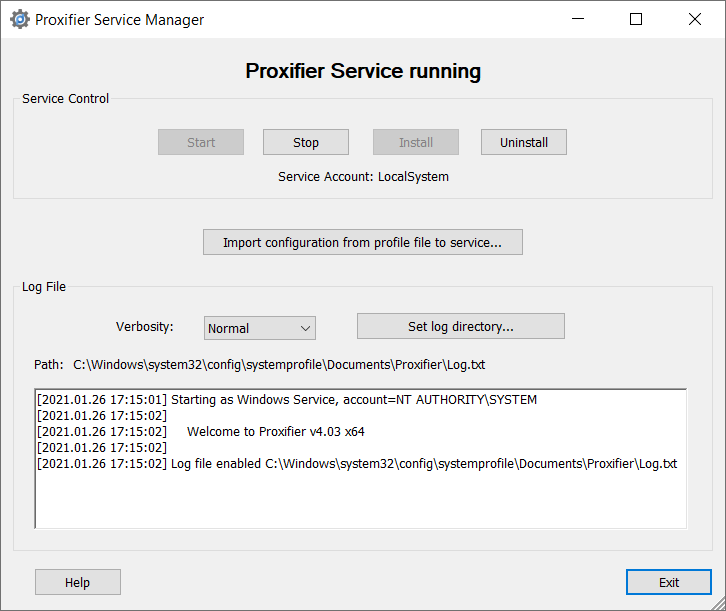Minimize the Proxifier Service Manager window
This screenshot has height=611, width=726.
(x=578, y=19)
